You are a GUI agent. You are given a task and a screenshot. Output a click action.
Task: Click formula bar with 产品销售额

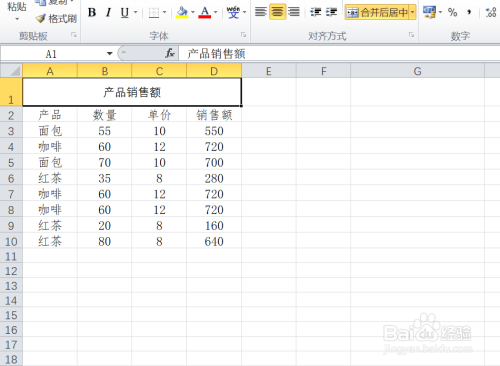(339, 54)
